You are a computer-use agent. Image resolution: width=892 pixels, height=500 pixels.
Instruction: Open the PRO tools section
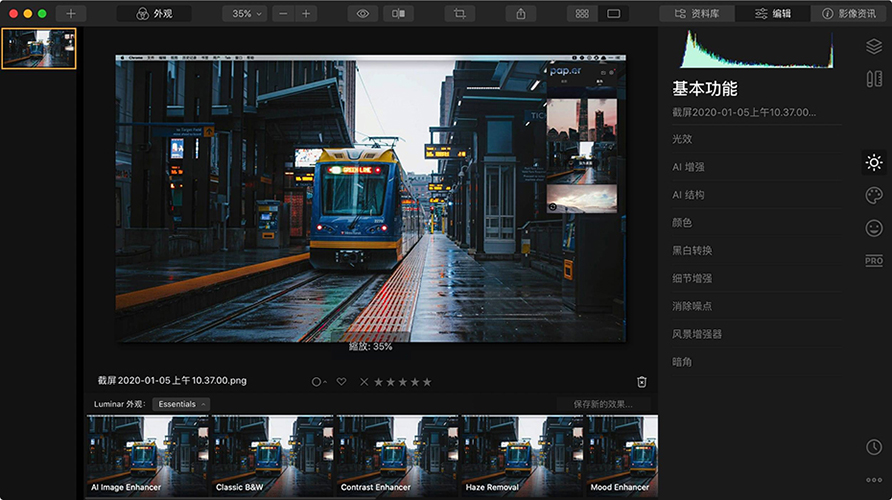tap(873, 261)
